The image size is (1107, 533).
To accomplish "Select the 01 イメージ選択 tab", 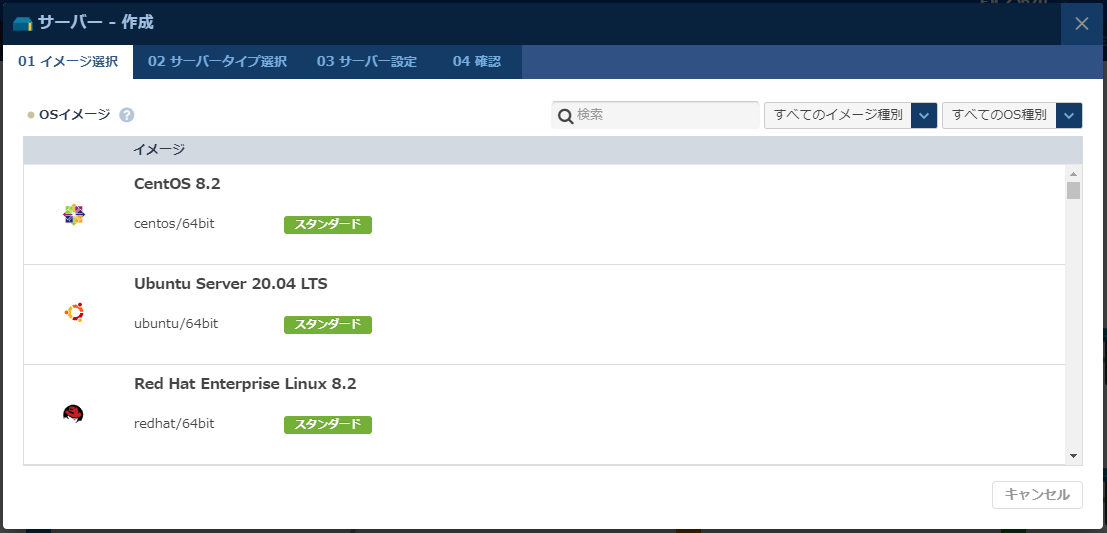I will (68, 62).
